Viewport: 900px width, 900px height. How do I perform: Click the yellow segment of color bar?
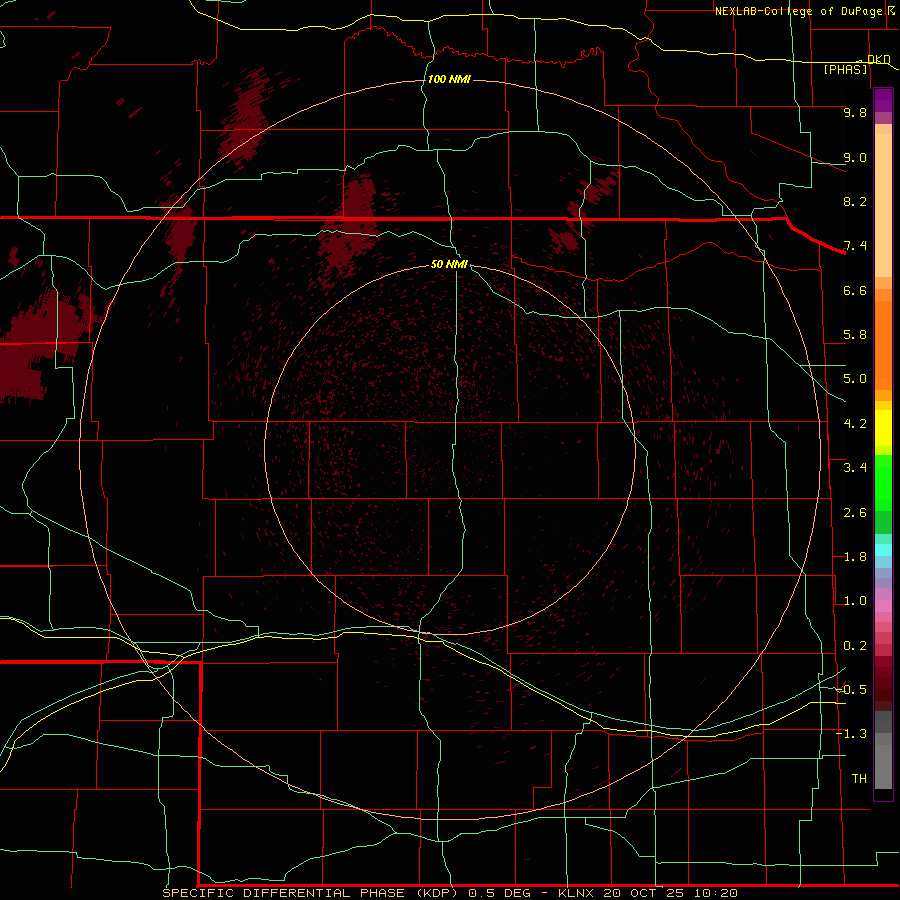(x=883, y=428)
